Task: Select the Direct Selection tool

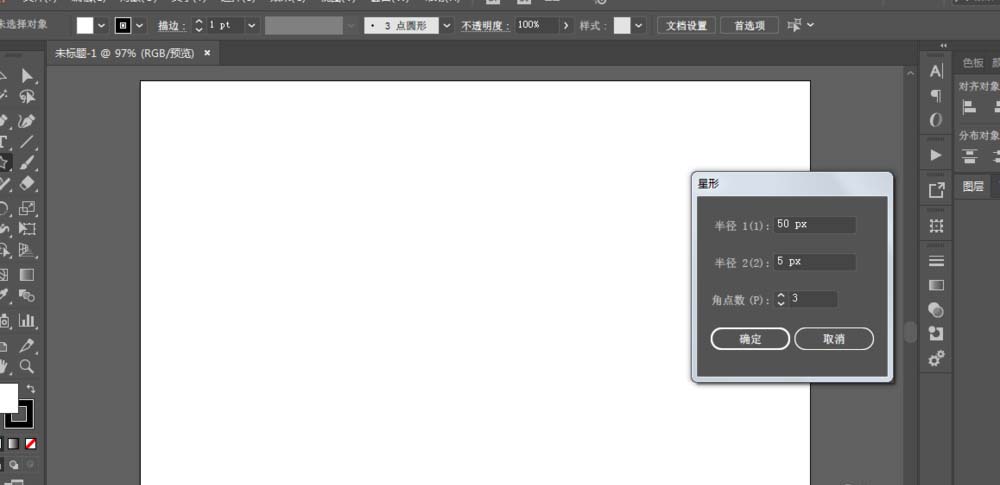Action: pos(27,77)
